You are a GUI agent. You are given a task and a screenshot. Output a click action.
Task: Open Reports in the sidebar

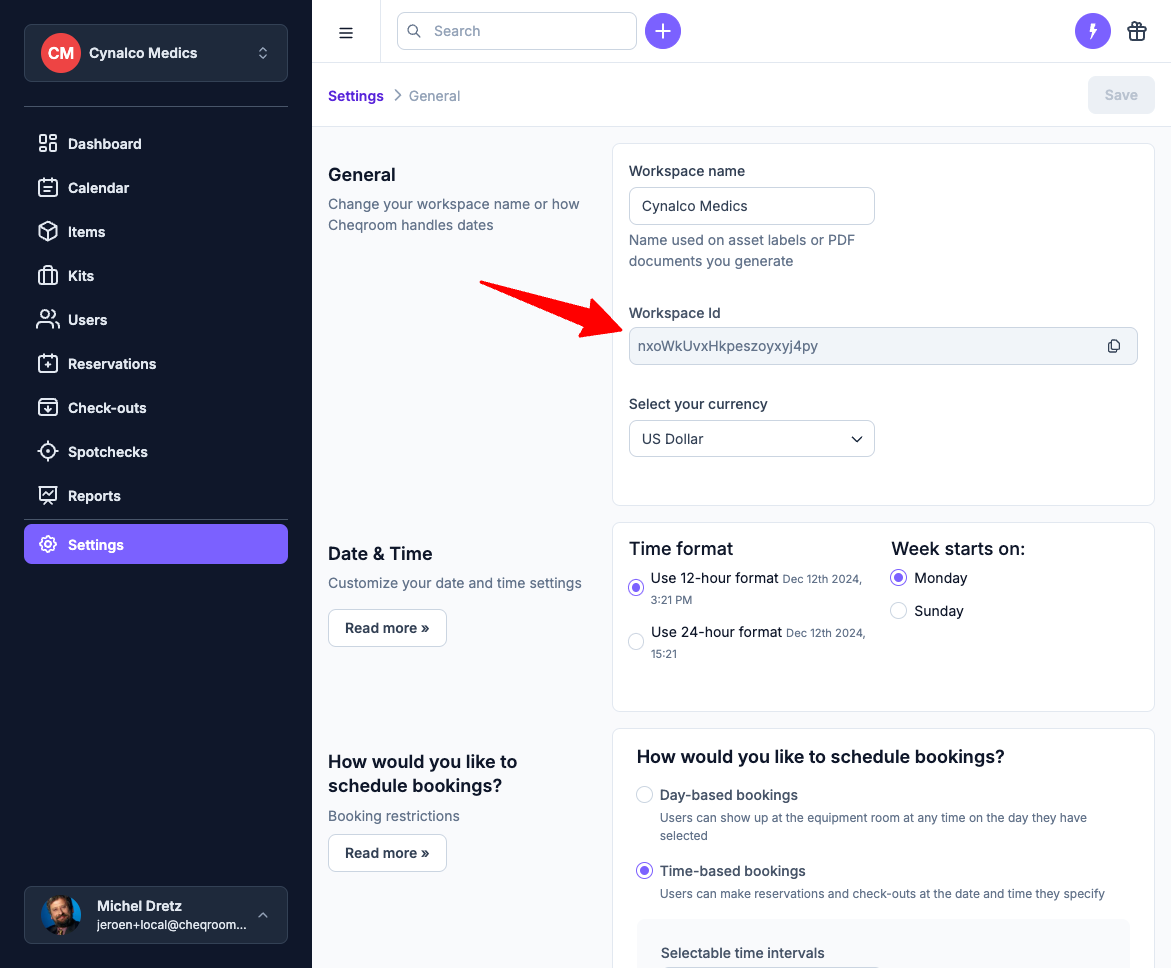[x=94, y=496]
